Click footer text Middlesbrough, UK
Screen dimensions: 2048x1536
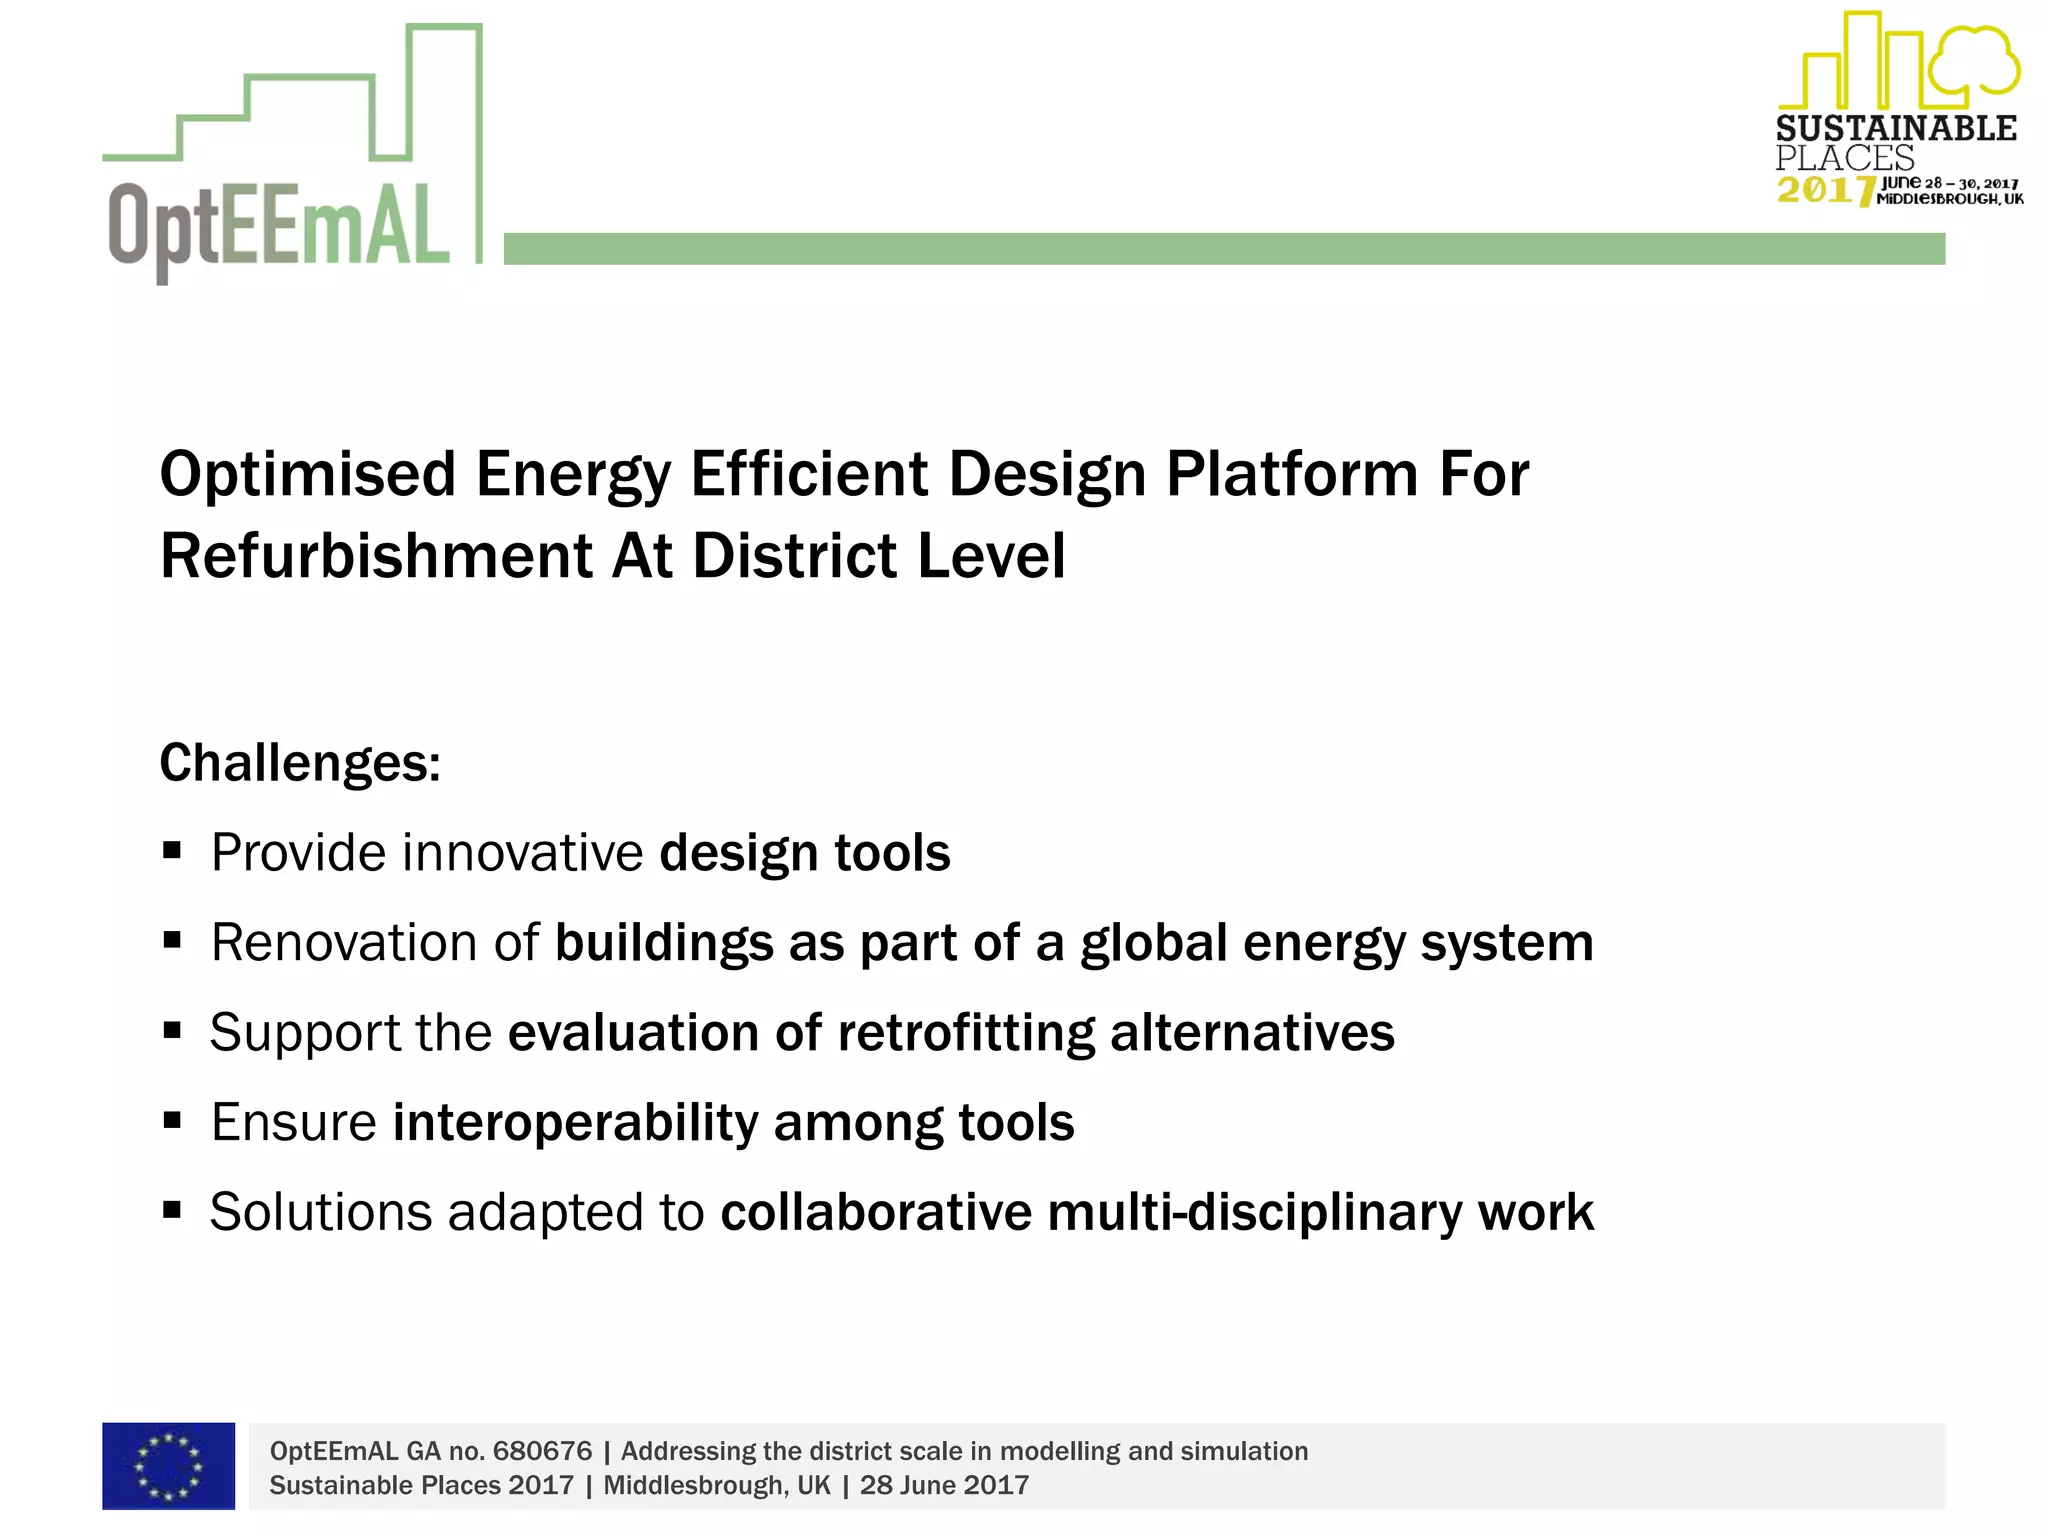point(716,1485)
